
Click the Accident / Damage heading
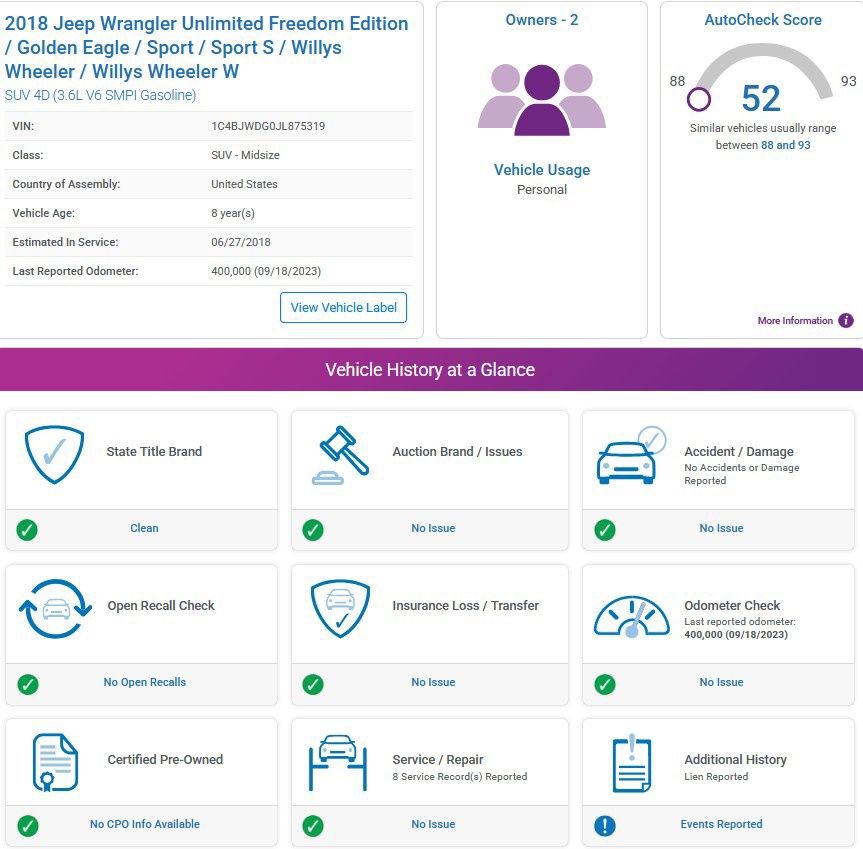[x=739, y=452]
